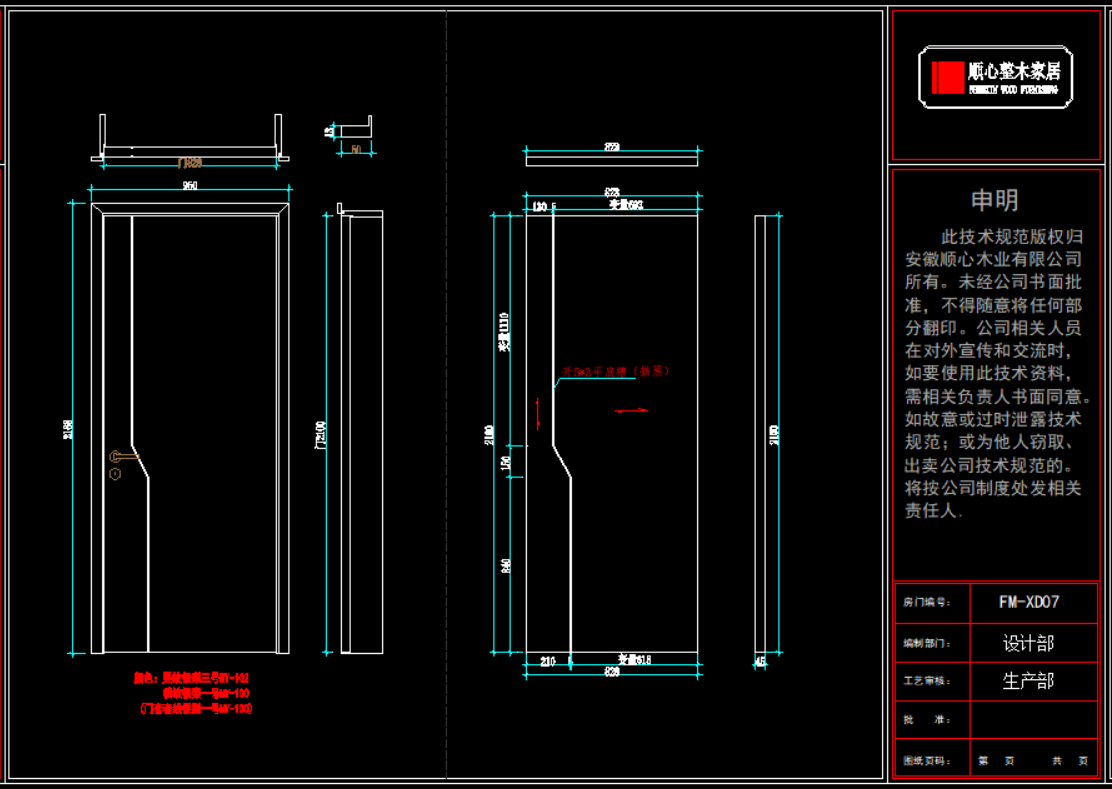Click the '设计部' department cell

click(x=1028, y=643)
